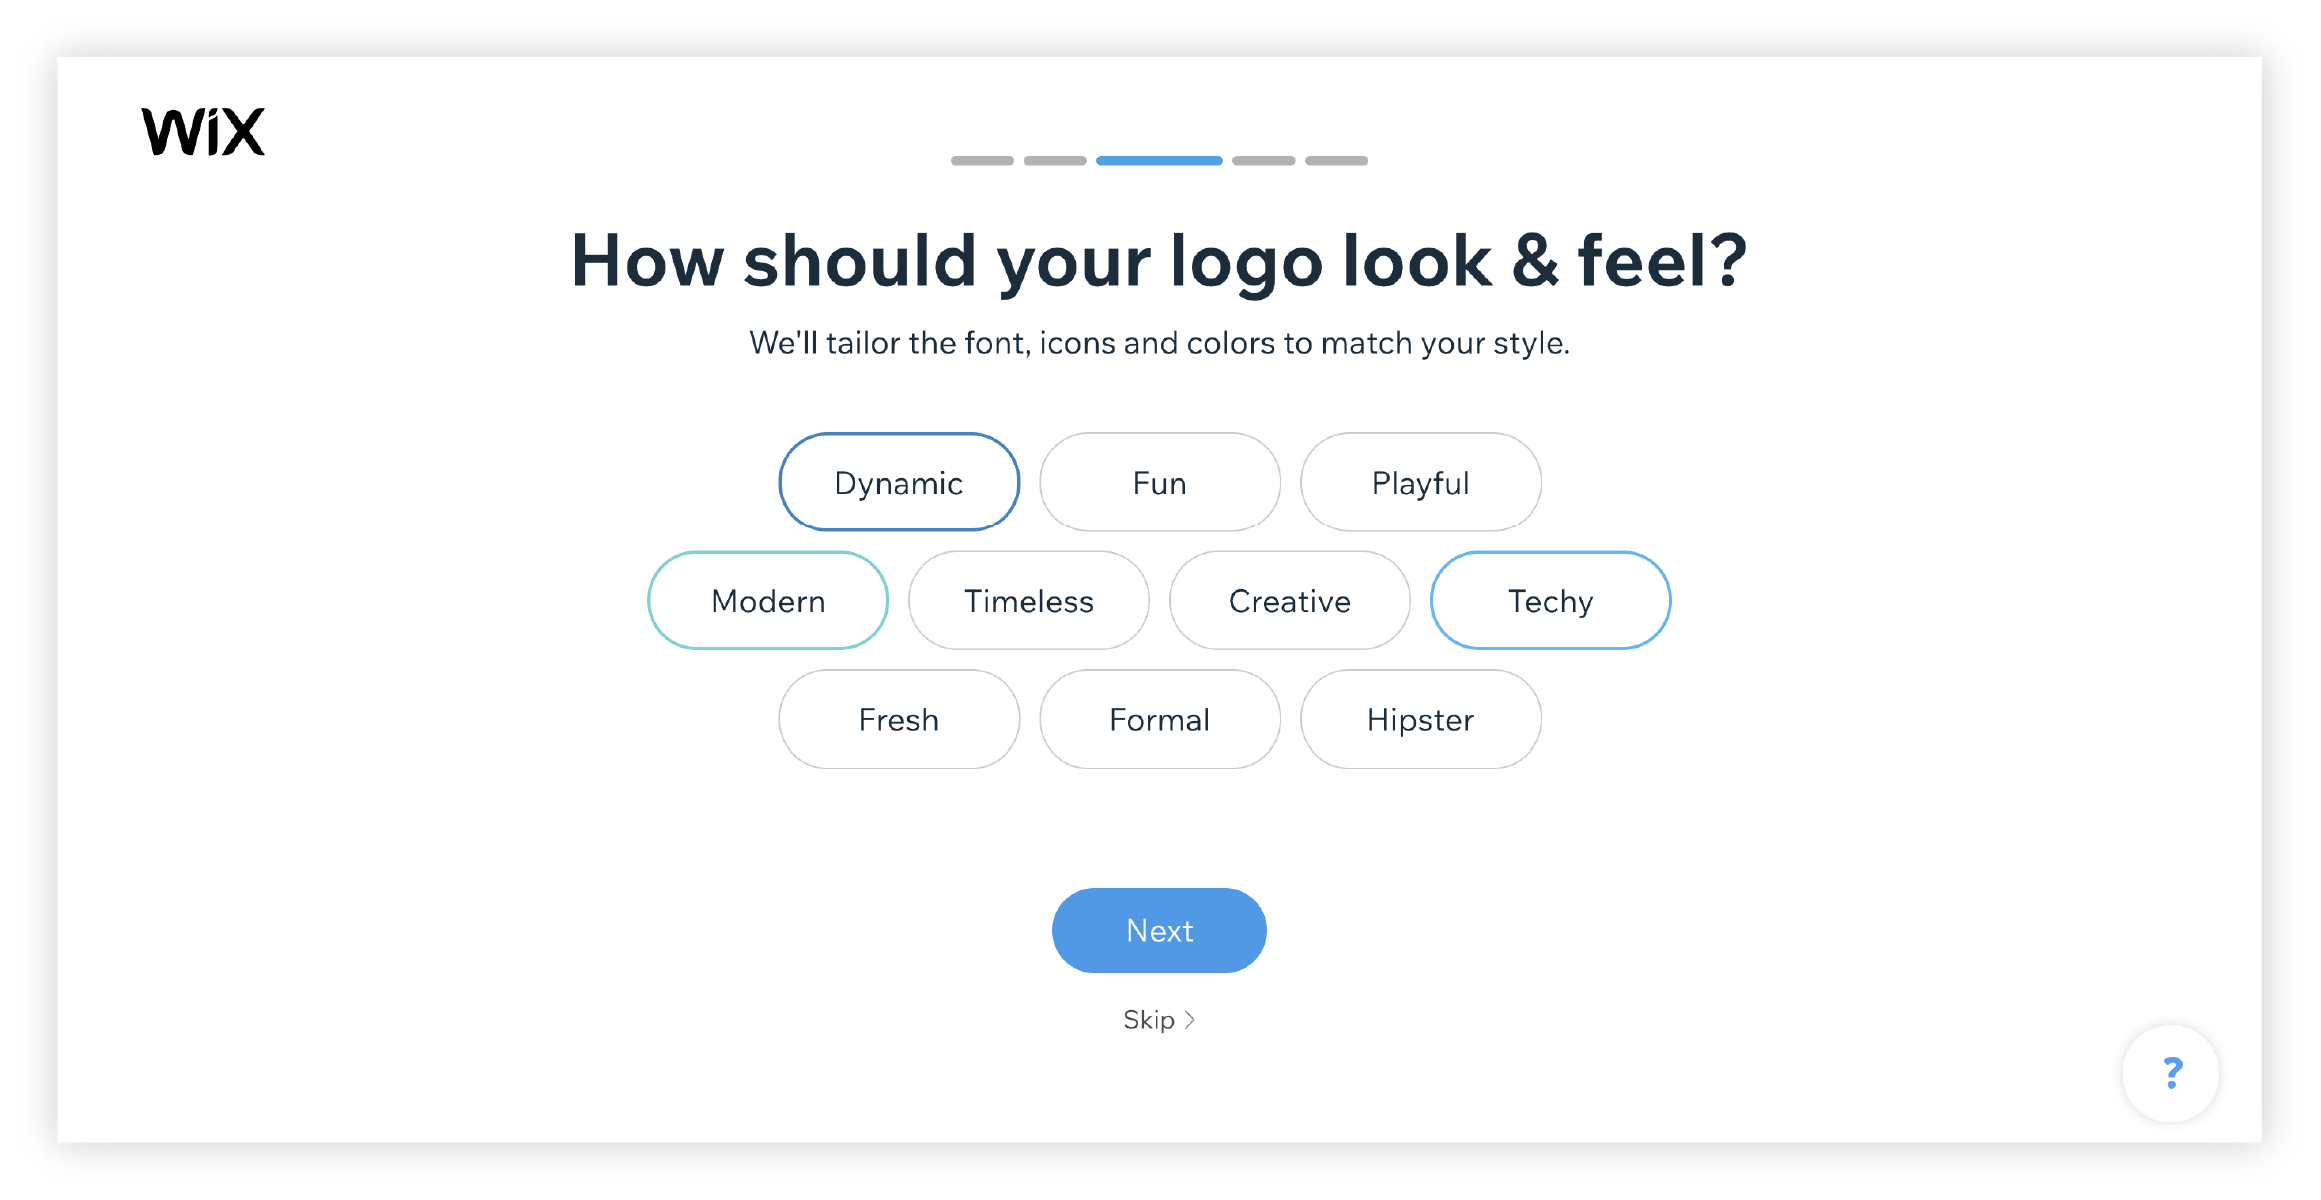Select the Formal style option
The image size is (2321, 1200).
(1158, 719)
